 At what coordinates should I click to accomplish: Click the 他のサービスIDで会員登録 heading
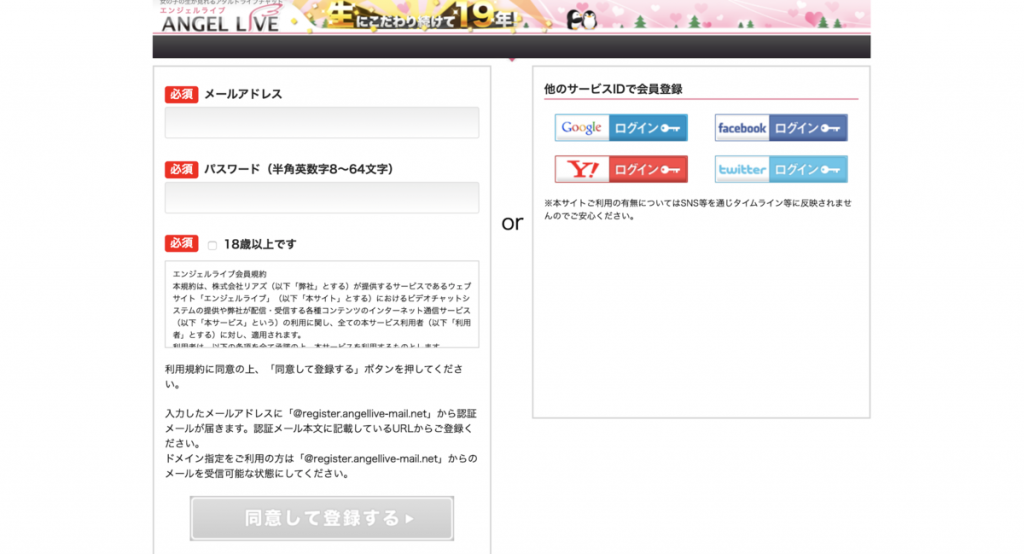613,89
